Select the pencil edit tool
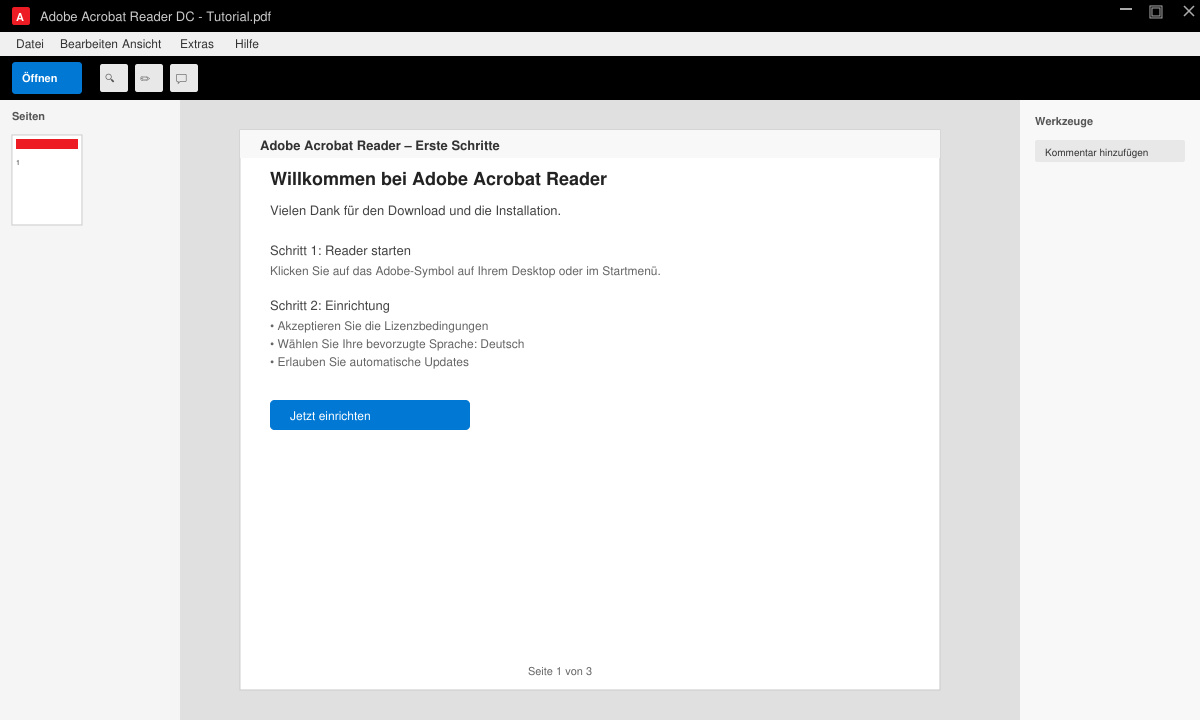1200x720 pixels. pyautogui.click(x=149, y=78)
